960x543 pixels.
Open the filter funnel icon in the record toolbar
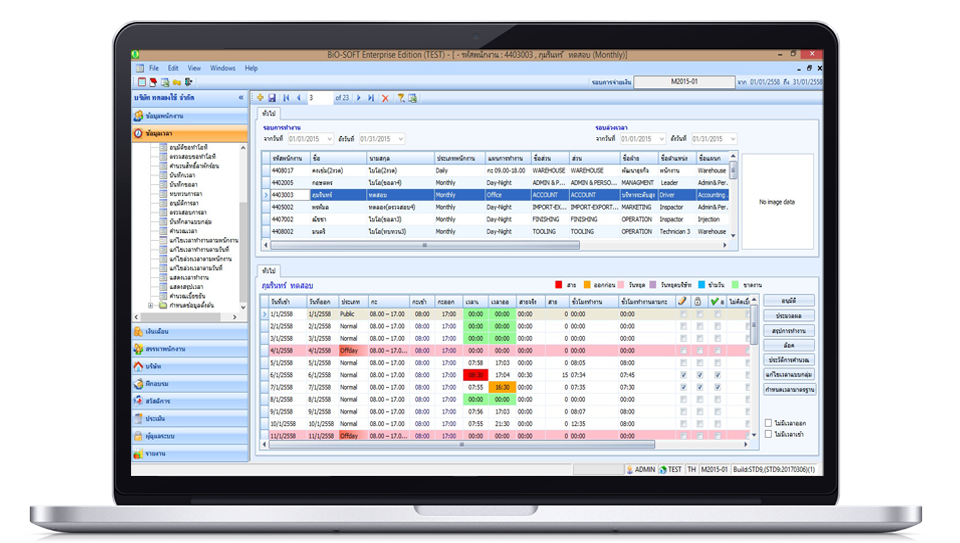point(401,98)
